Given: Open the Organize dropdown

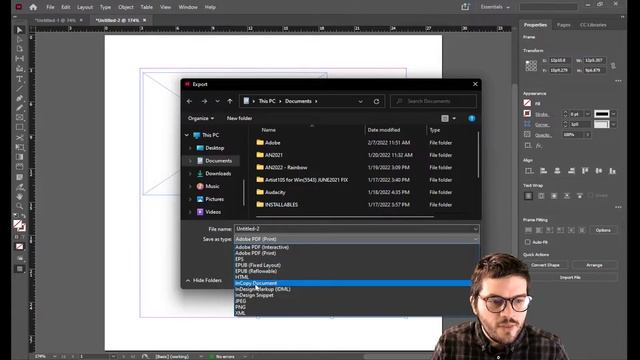Looking at the screenshot, I should (201, 118).
